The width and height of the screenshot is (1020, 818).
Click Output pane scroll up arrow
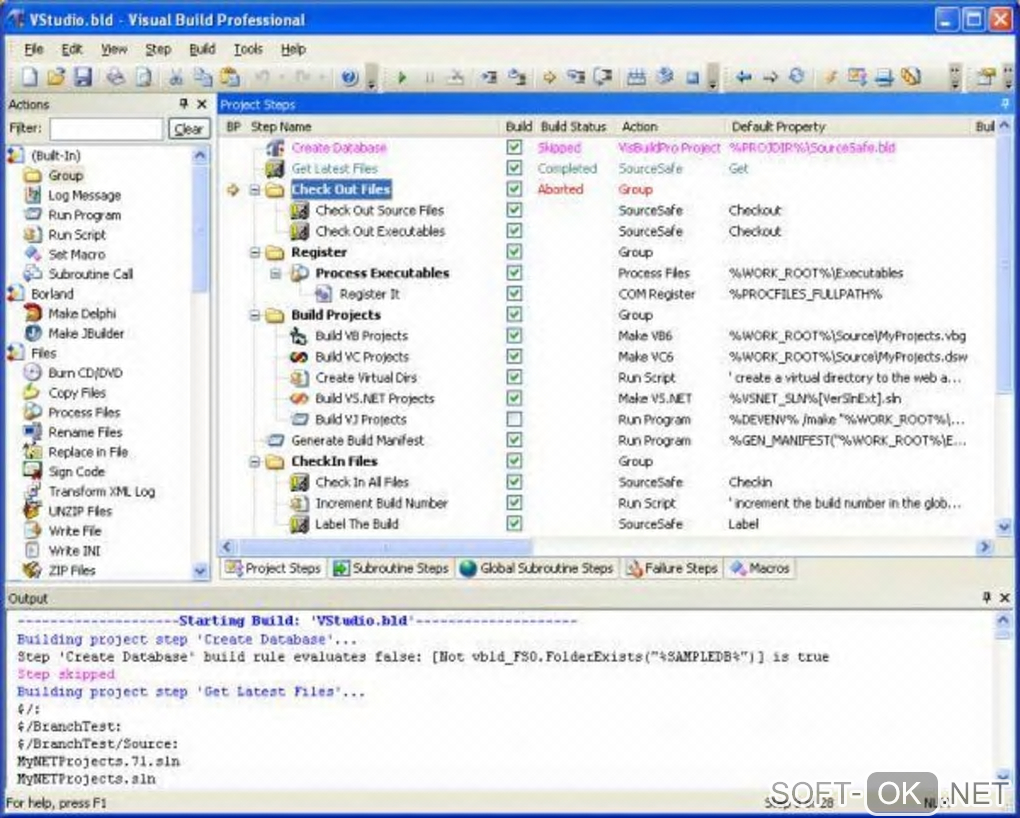1004,620
